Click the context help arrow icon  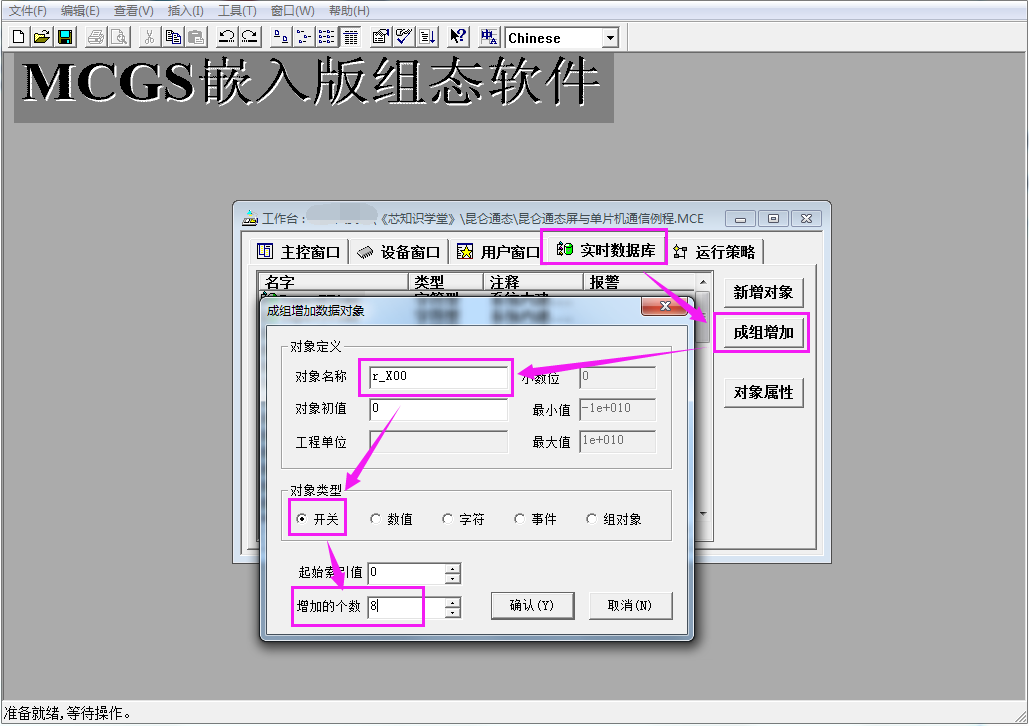[x=457, y=37]
